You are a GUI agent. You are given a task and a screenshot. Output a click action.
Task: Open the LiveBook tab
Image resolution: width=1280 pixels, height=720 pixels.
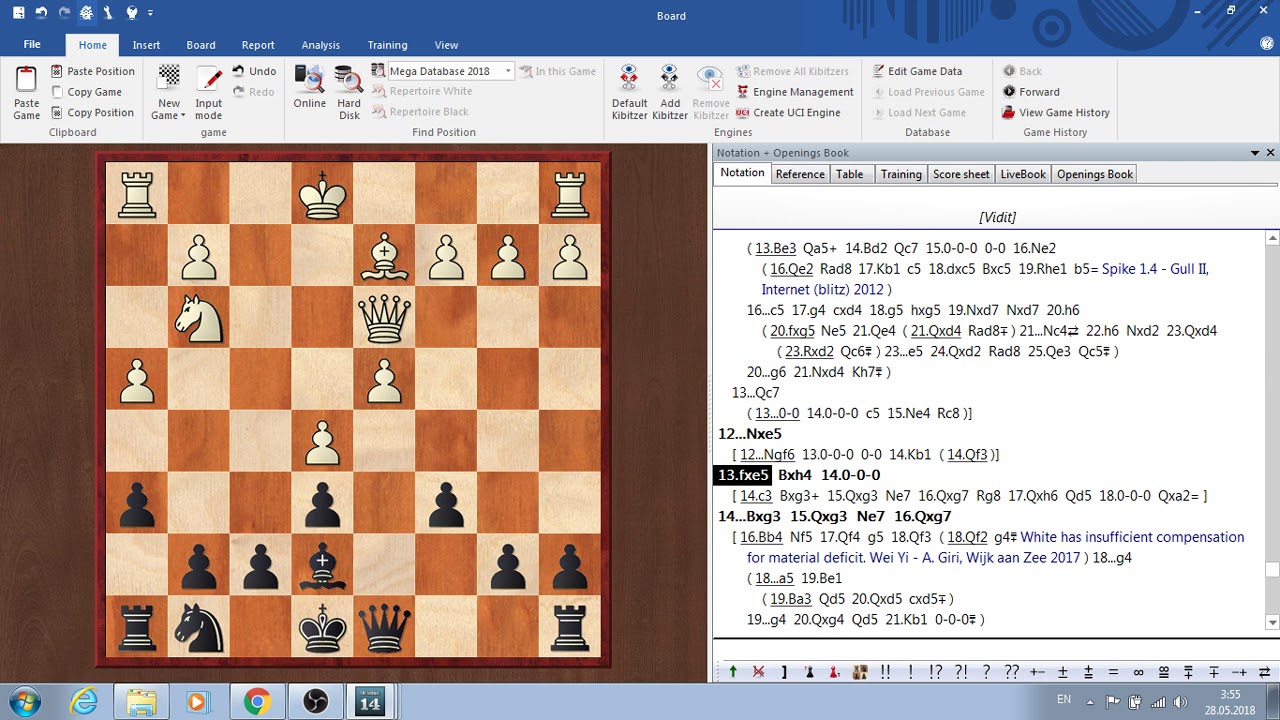point(1023,174)
